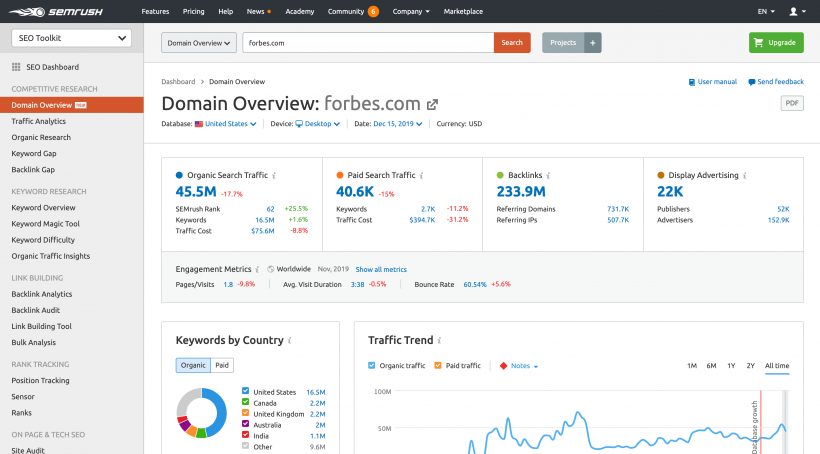Select the 6M time range

pyautogui.click(x=711, y=366)
